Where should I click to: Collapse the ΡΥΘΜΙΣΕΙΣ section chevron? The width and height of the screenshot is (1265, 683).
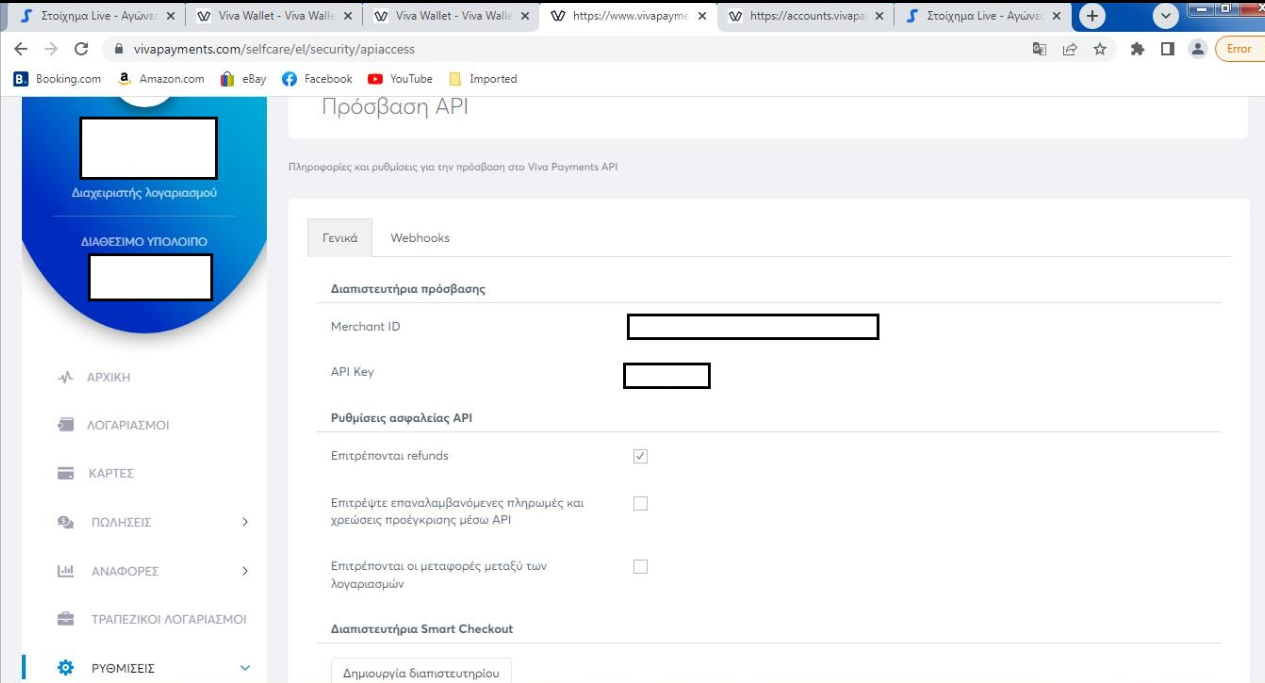245,668
